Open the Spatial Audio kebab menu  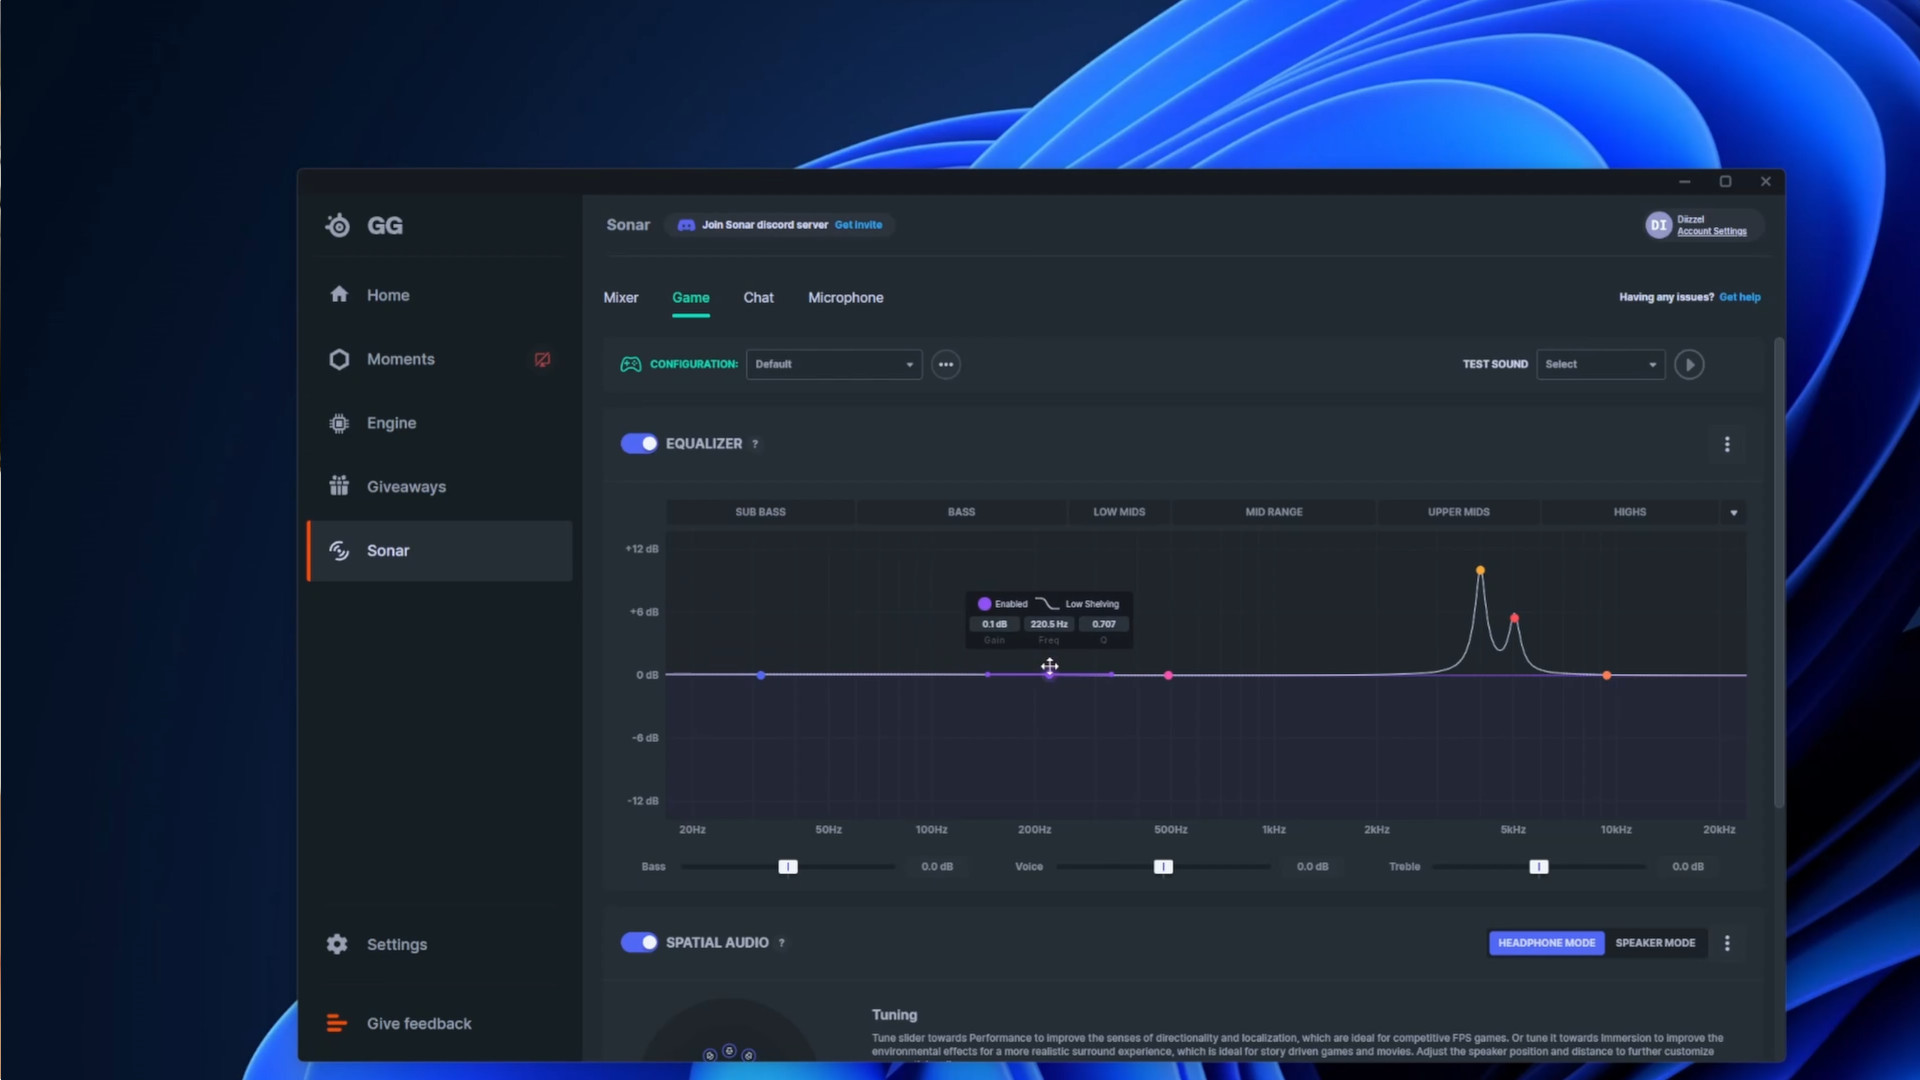[1727, 943]
